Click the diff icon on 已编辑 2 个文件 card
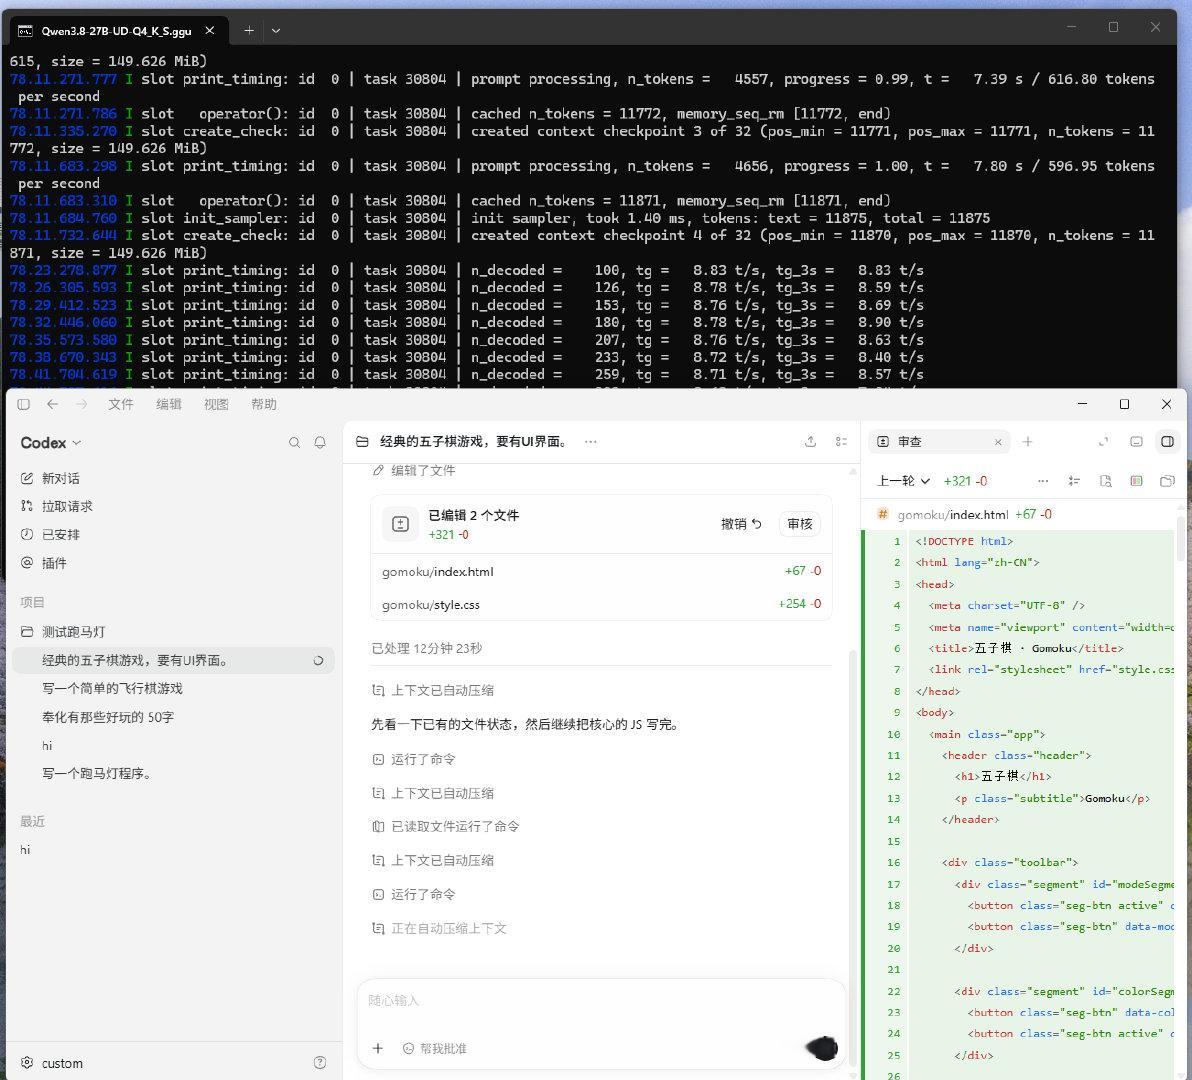The image size is (1192, 1080). tap(401, 524)
